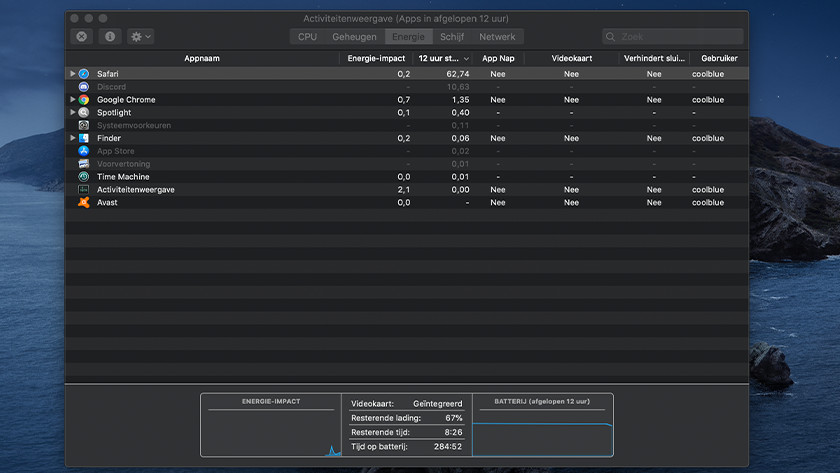Click Chrome's 1,35 value

pos(460,100)
